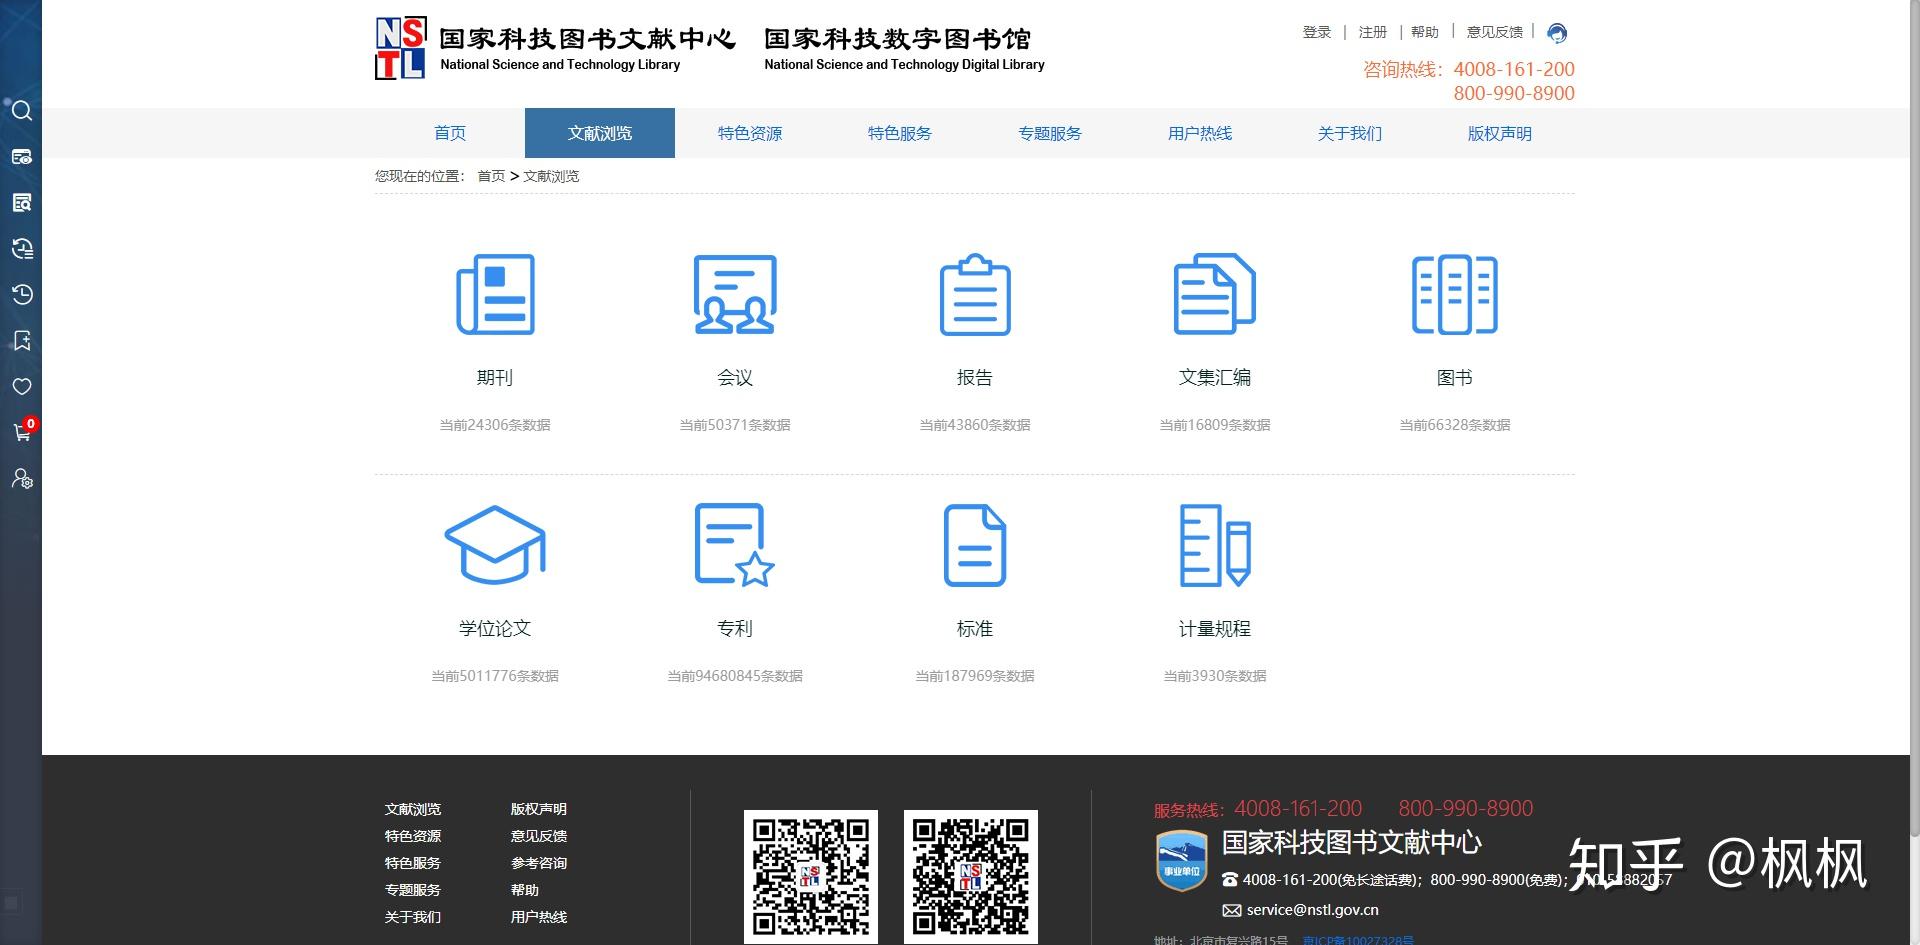Click the 期刊 label text

(x=495, y=377)
